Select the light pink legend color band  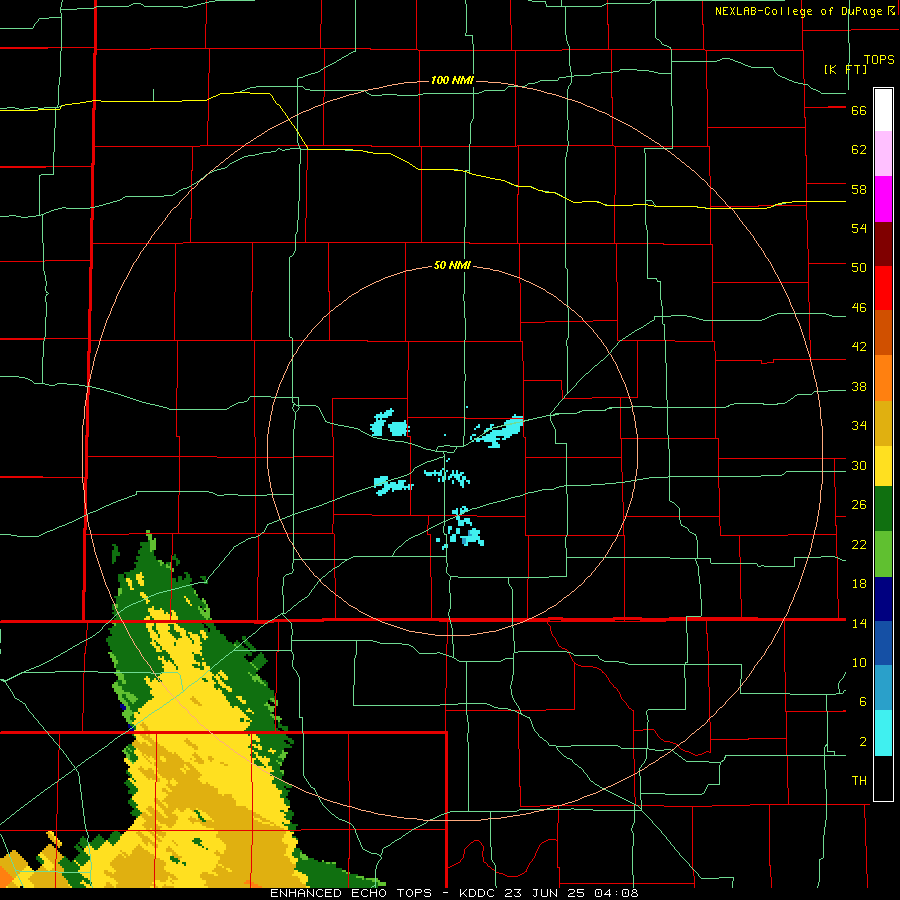click(883, 154)
